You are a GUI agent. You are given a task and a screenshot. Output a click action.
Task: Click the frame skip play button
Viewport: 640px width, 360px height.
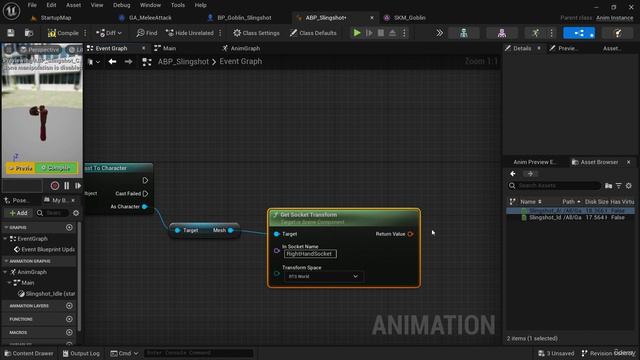(x=369, y=33)
